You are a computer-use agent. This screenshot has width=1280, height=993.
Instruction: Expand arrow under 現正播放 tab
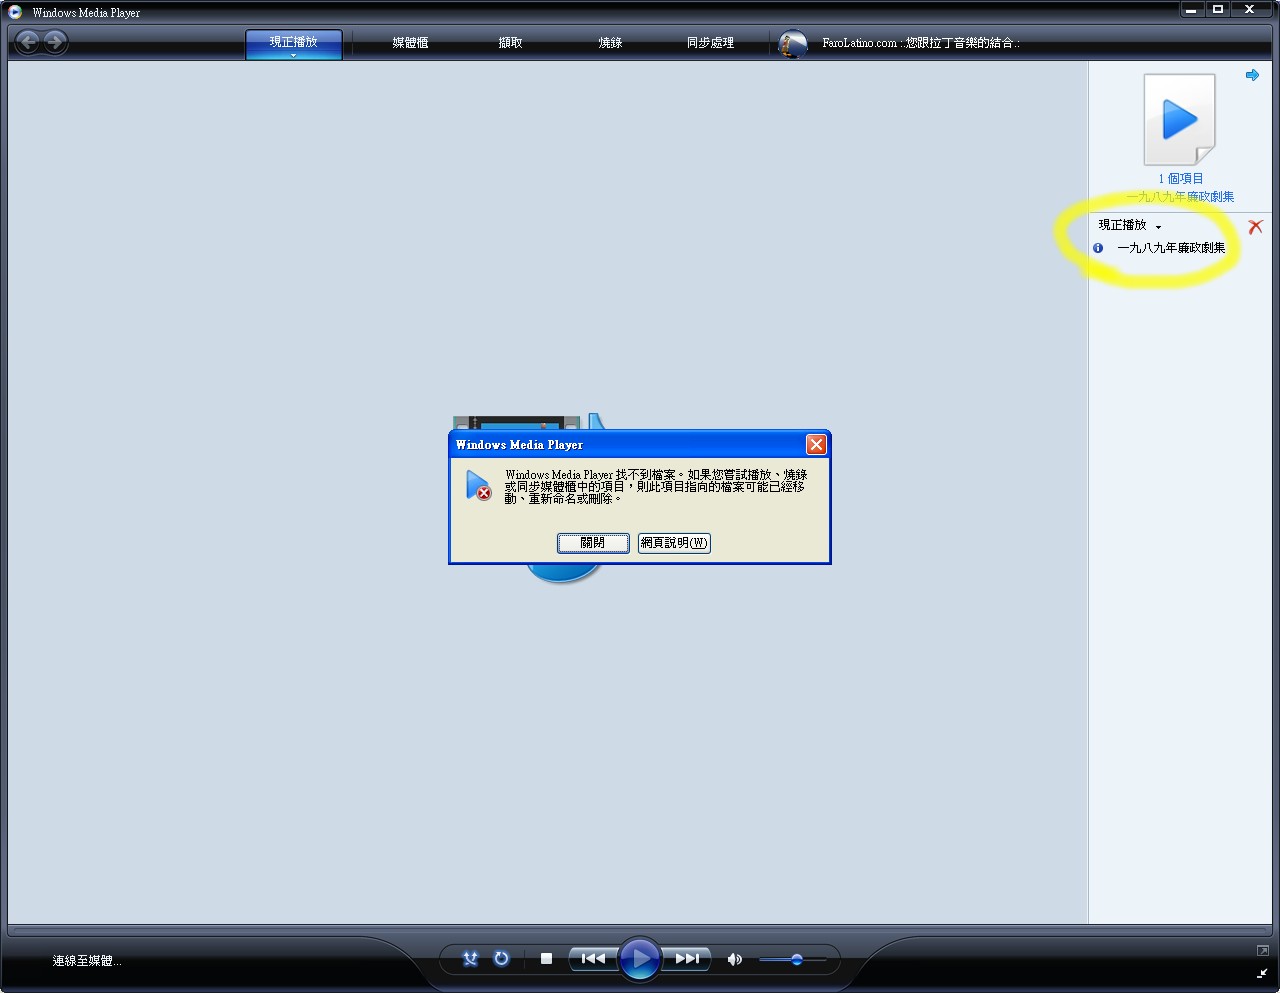294,56
